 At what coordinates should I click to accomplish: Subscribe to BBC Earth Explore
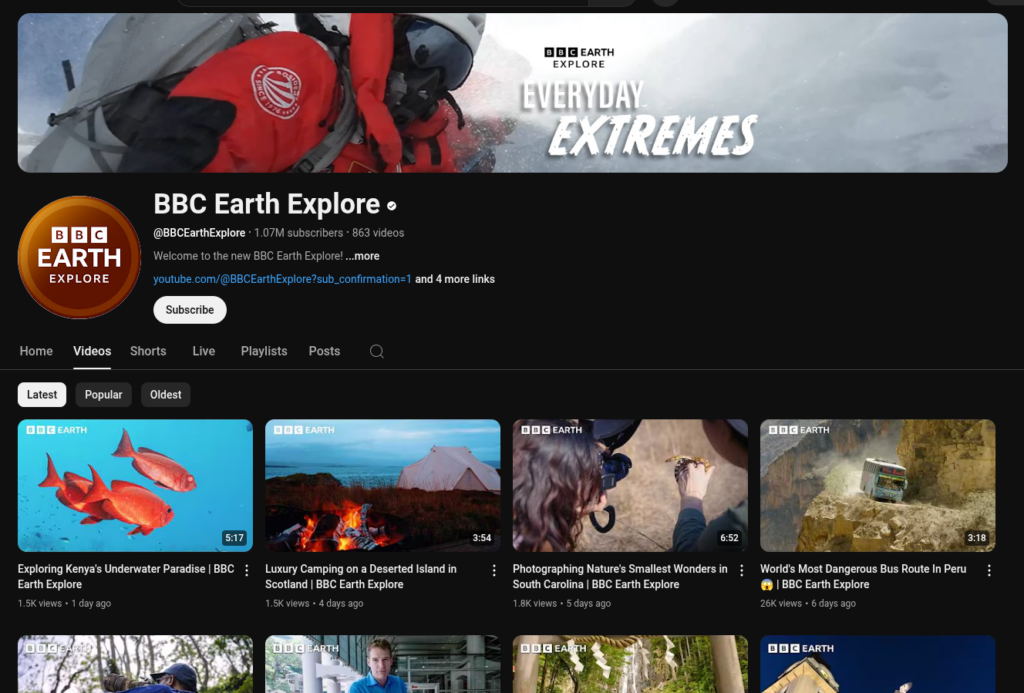[x=190, y=310]
